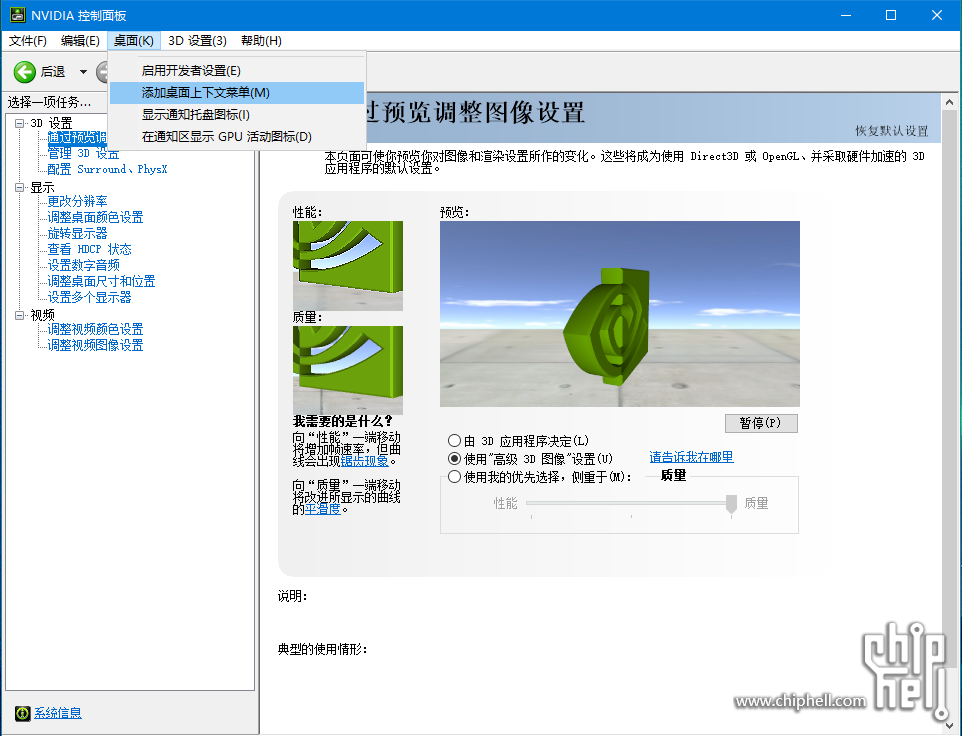Viewport: 962px width, 736px height.
Task: Click the scrollbar up arrow
Action: click(x=950, y=102)
